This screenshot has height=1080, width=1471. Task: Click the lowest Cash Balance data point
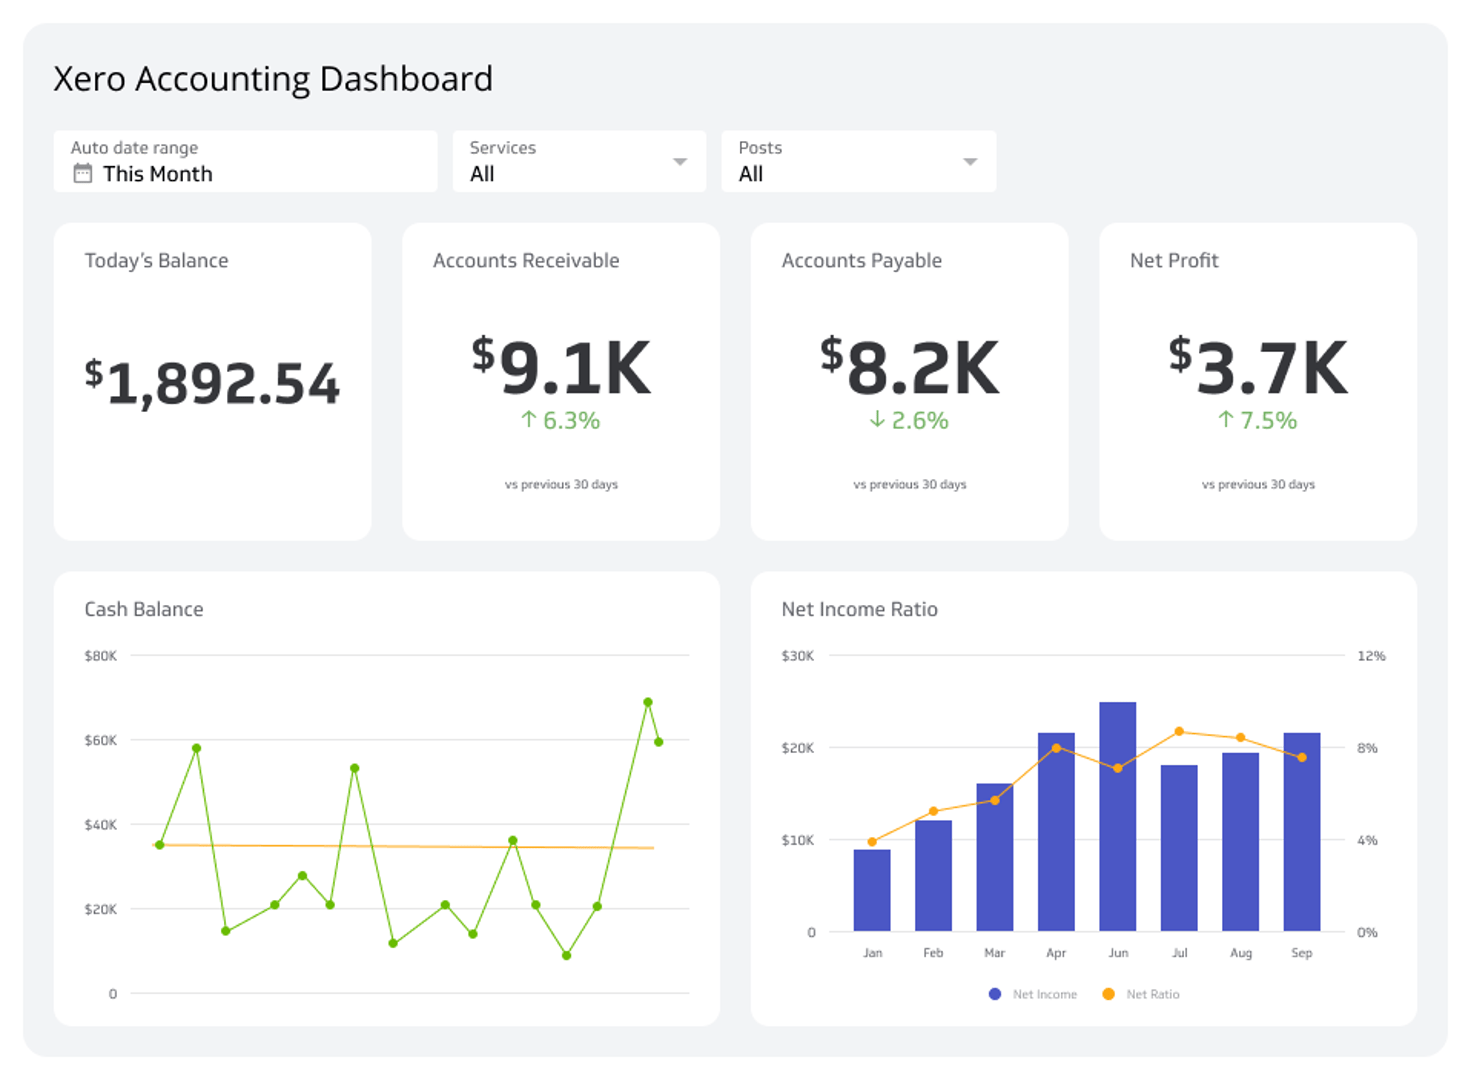567,956
